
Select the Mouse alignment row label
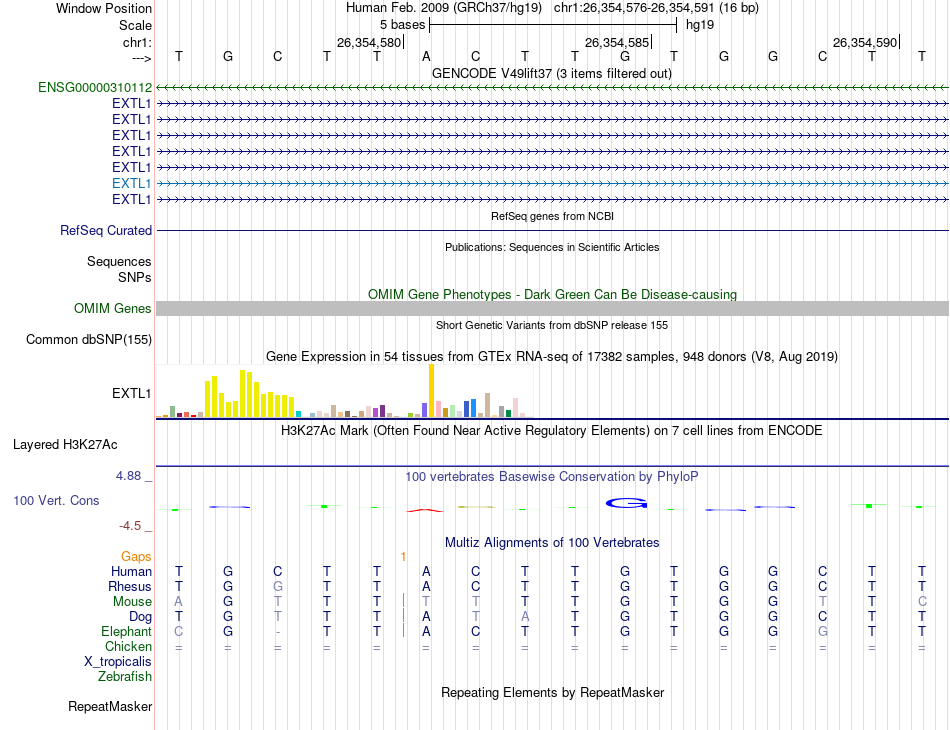tap(132, 602)
